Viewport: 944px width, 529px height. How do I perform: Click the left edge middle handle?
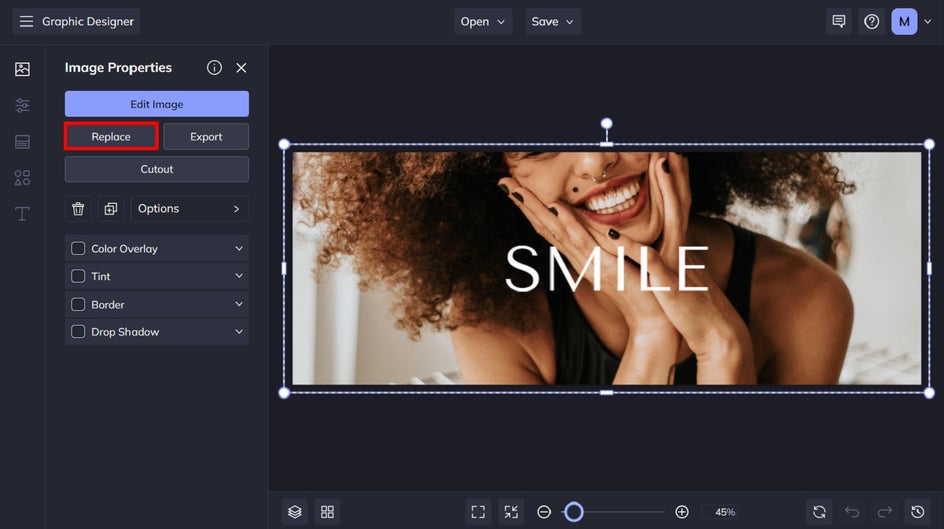(284, 268)
